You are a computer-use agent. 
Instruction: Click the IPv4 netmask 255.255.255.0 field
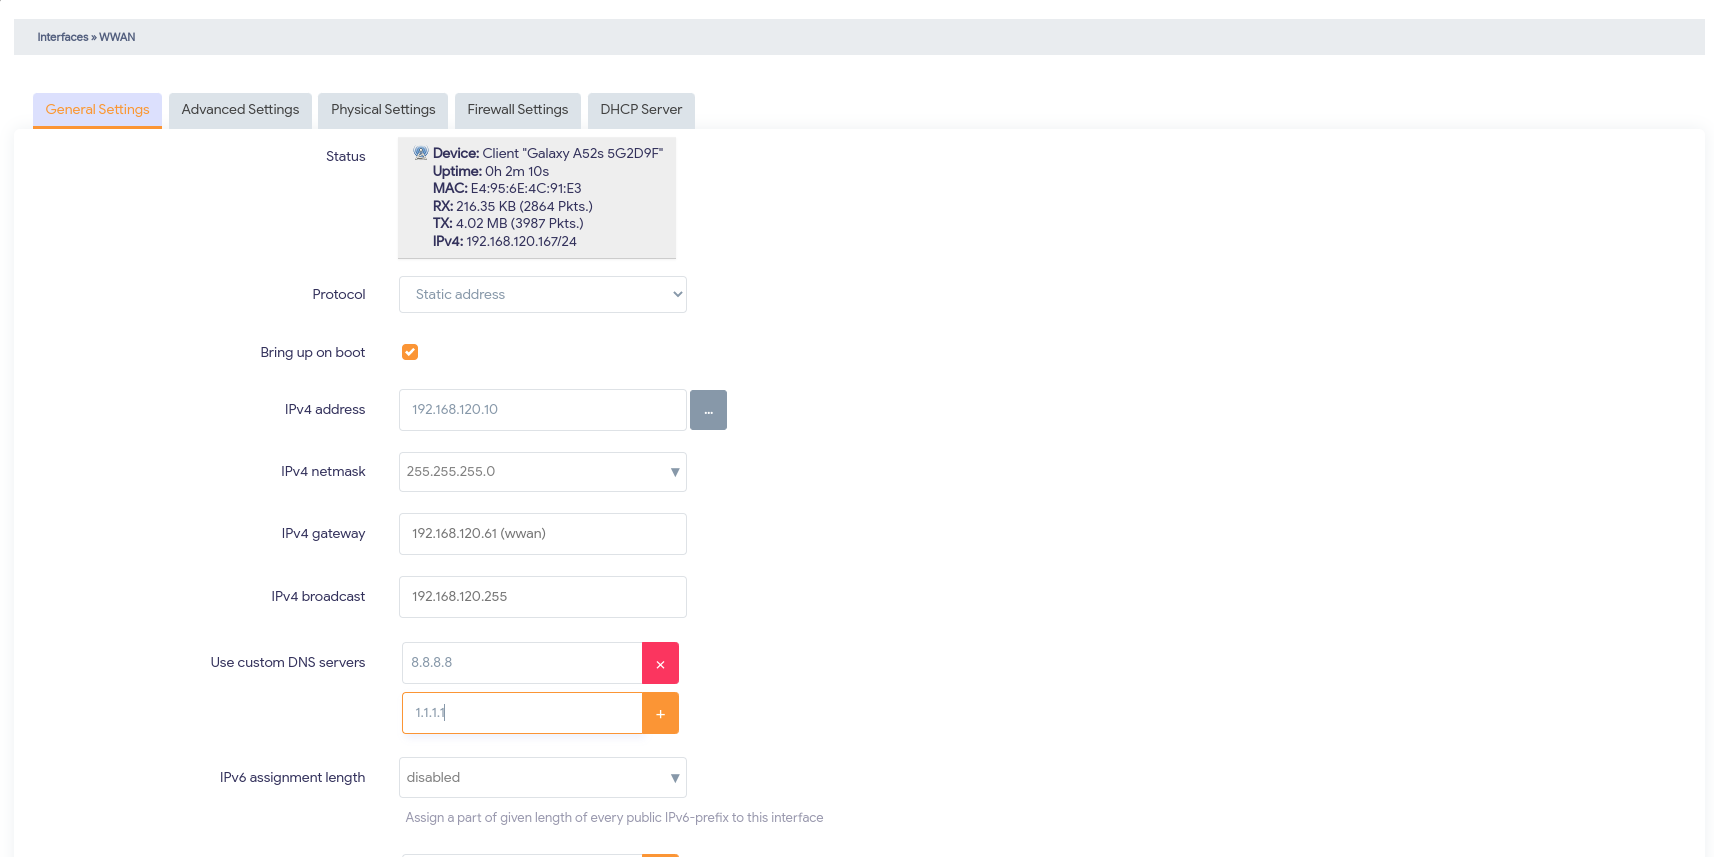(530, 472)
